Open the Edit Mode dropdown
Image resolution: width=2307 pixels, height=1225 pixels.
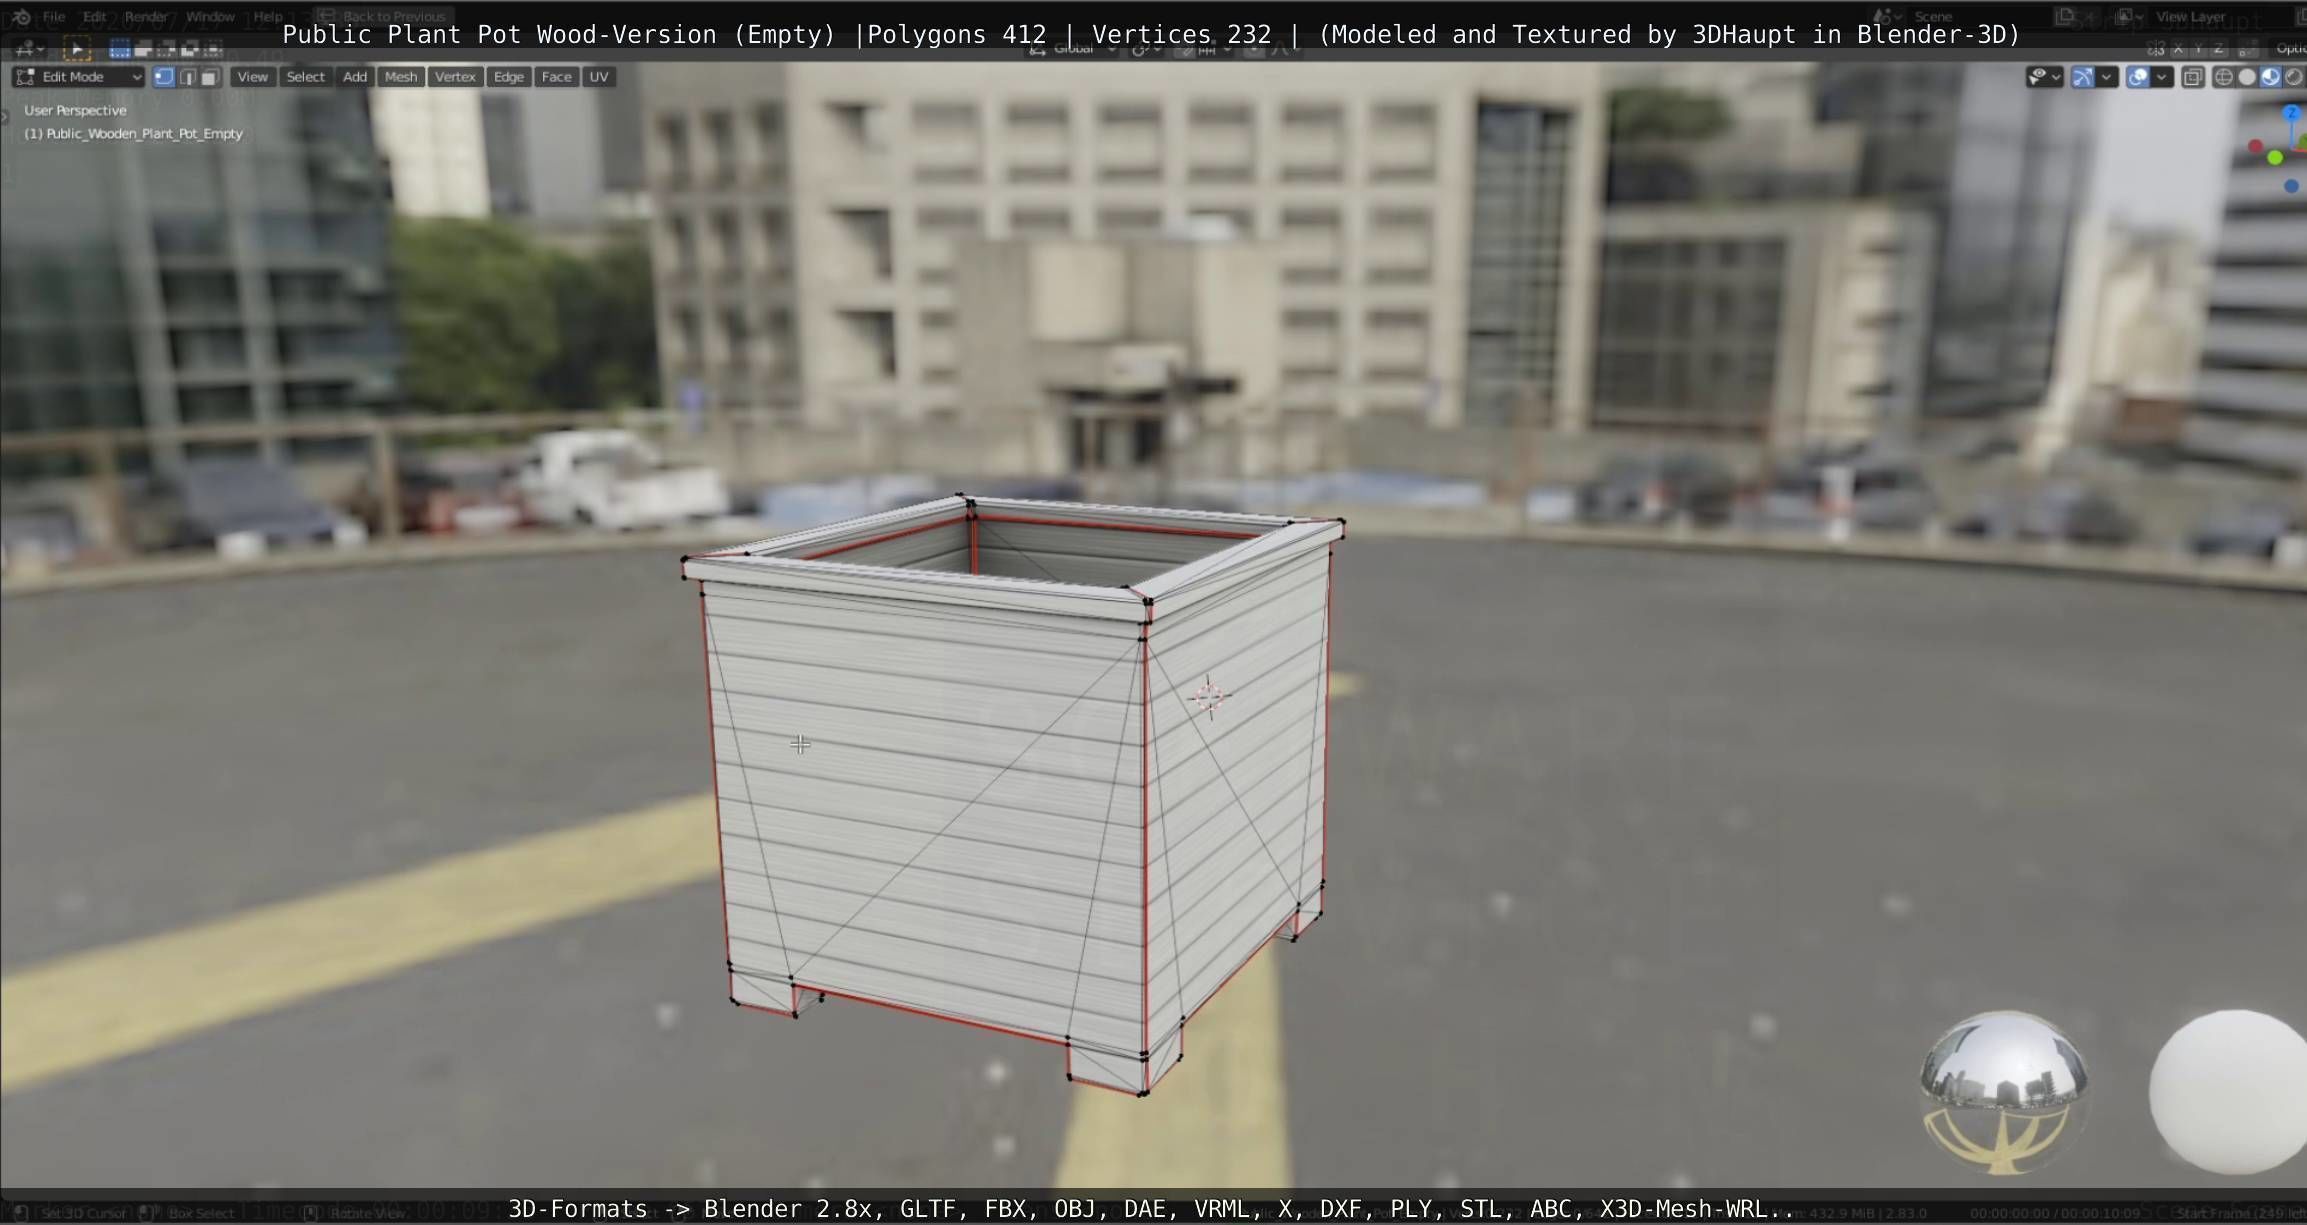(x=80, y=77)
